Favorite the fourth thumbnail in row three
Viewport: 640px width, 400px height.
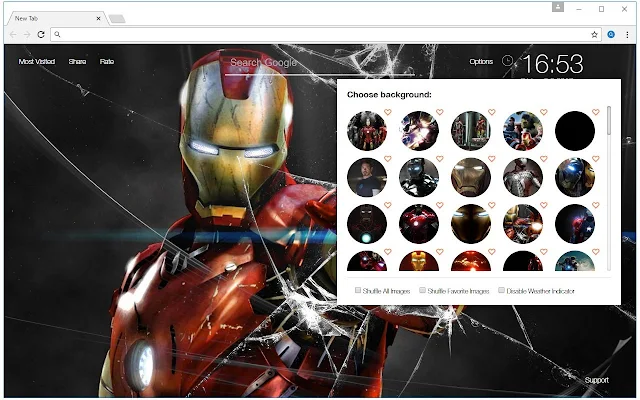pos(544,205)
